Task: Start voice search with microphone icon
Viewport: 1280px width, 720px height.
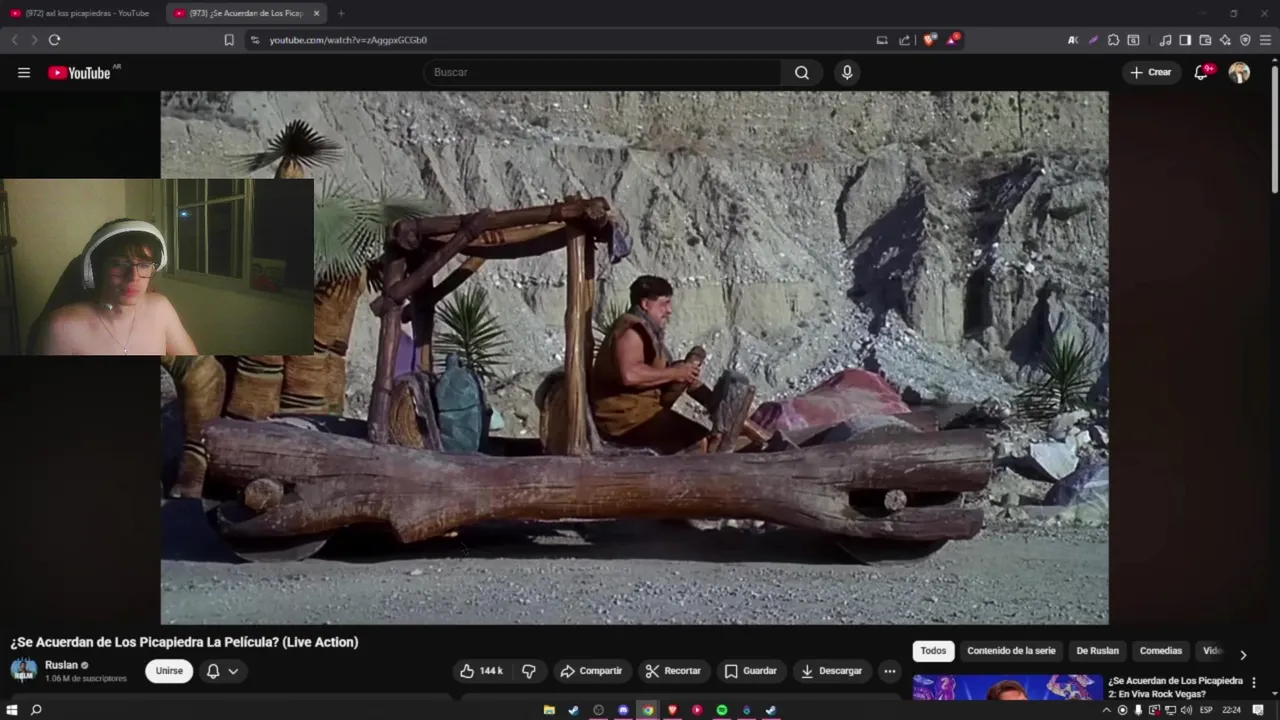Action: tap(847, 72)
